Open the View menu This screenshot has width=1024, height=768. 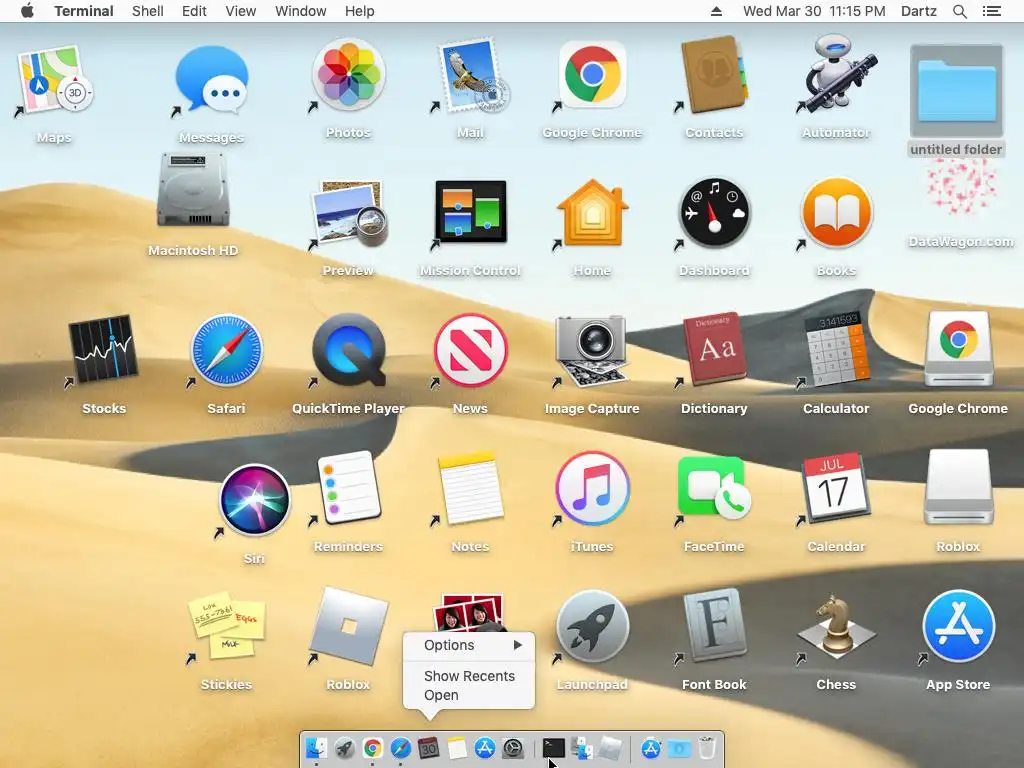tap(240, 11)
